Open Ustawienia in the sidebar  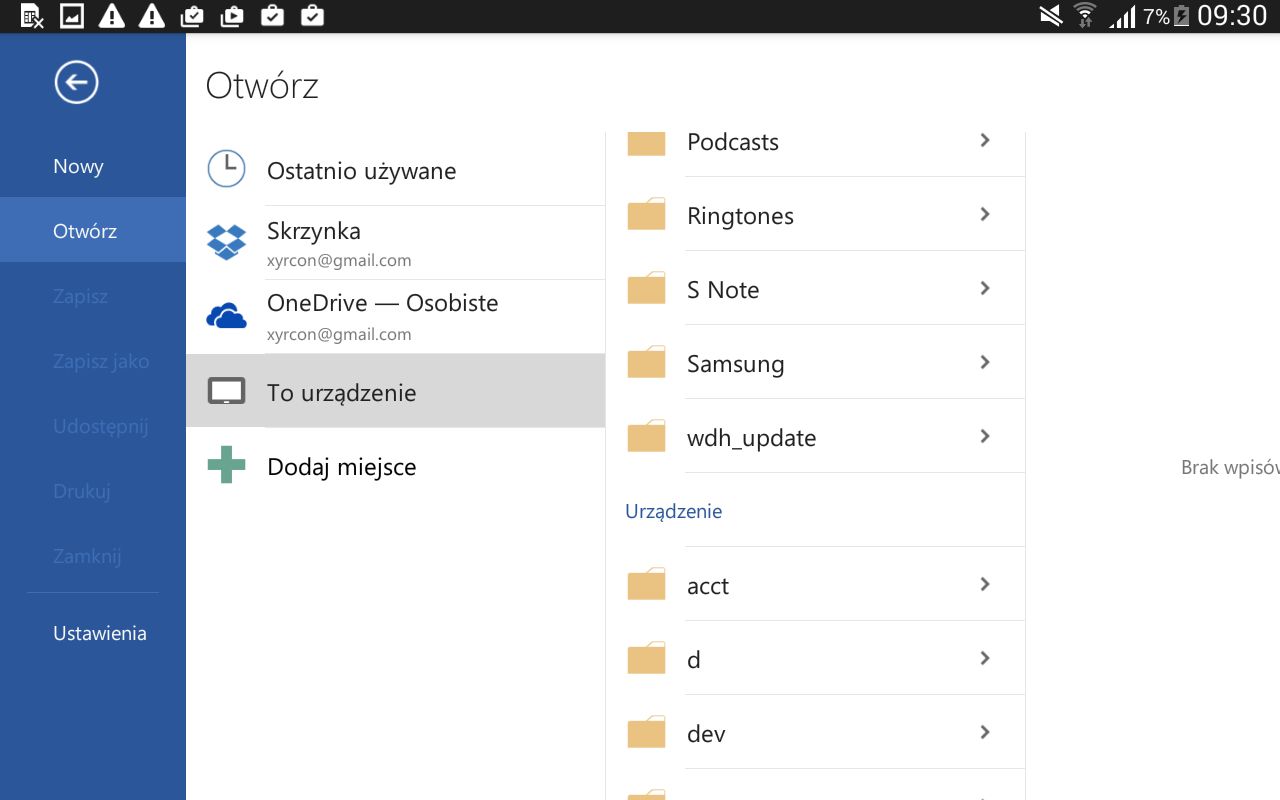click(100, 633)
